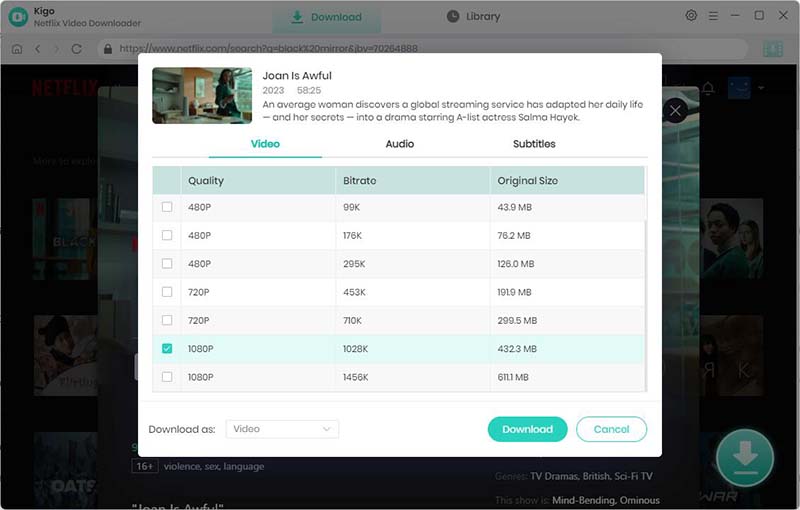Screen dimensions: 800x510
Task: Click the padlock icon in address bar
Action: (x=108, y=49)
